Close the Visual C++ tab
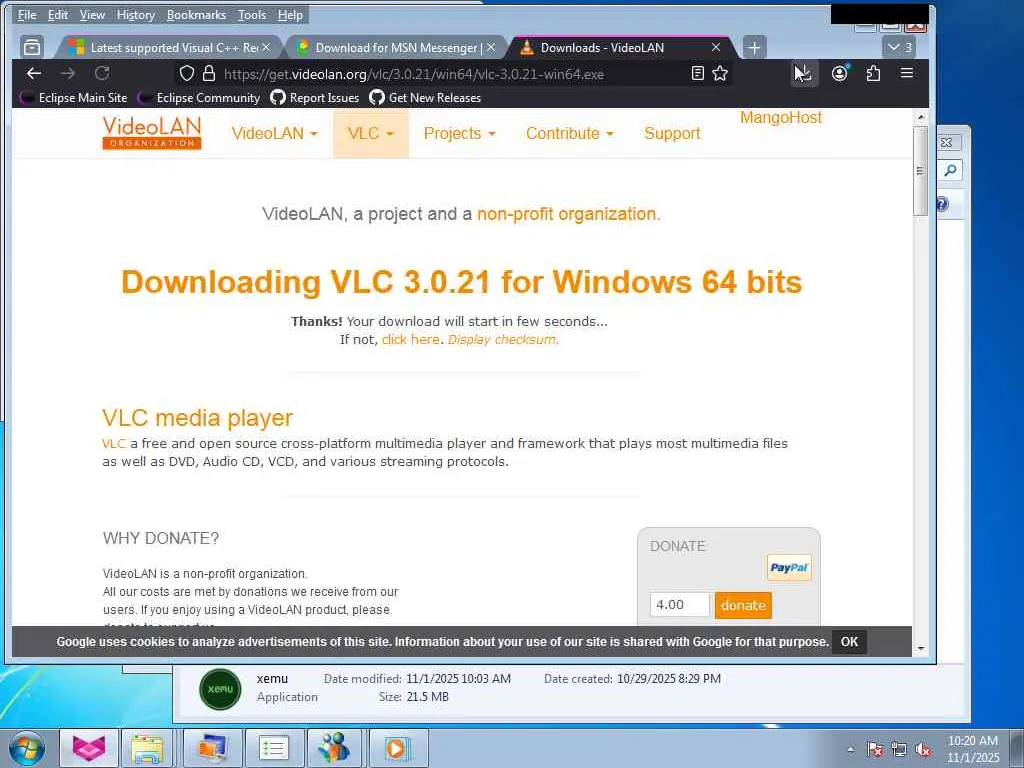This screenshot has width=1024, height=768. [x=266, y=47]
